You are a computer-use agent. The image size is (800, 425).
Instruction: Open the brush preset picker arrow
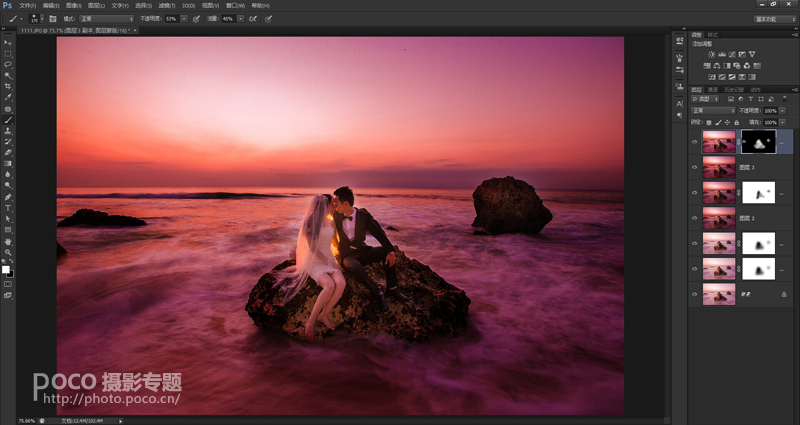pyautogui.click(x=42, y=19)
